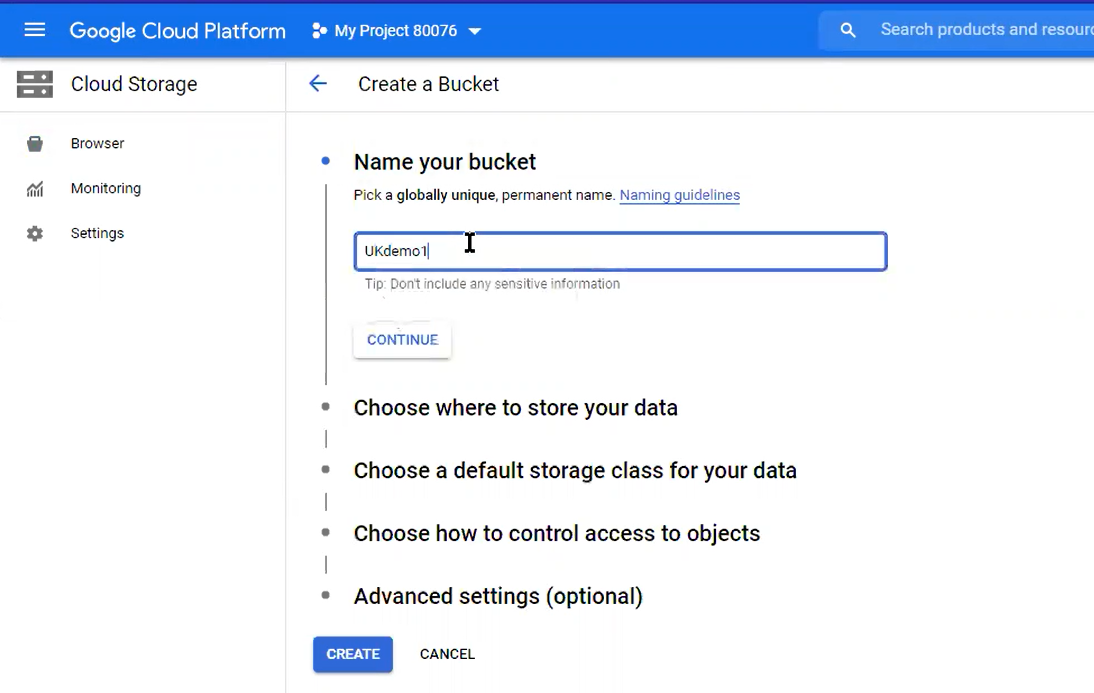Viewport: 1094px width, 693px height.
Task: Click the Cloud Storage product icon
Action: (x=35, y=84)
